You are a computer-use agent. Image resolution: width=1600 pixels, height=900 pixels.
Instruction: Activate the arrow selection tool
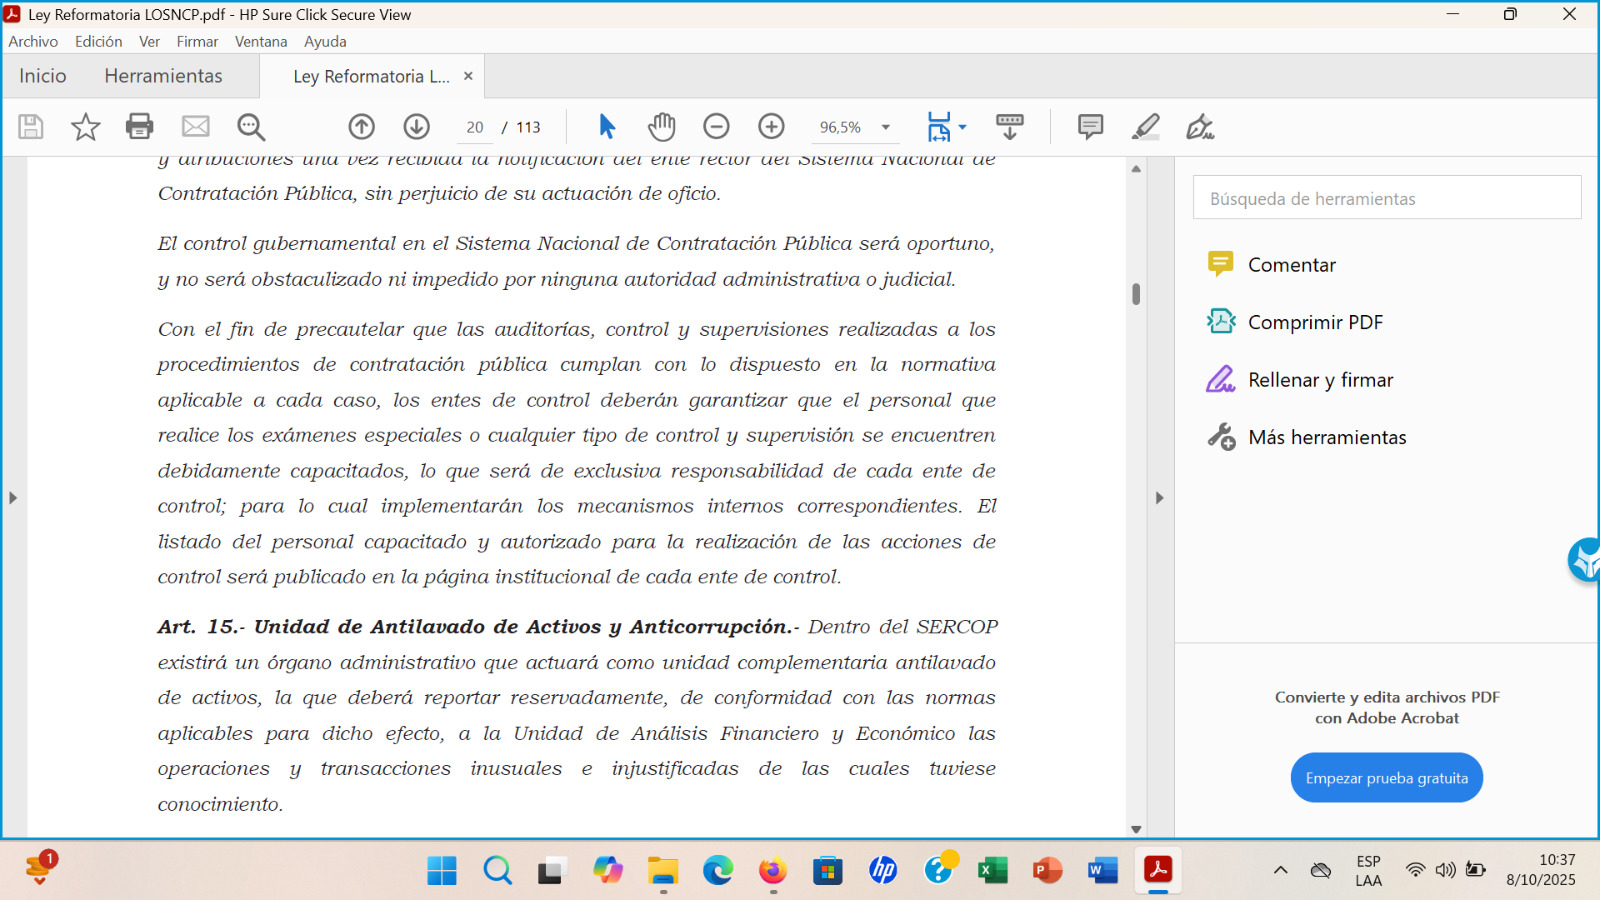tap(607, 127)
